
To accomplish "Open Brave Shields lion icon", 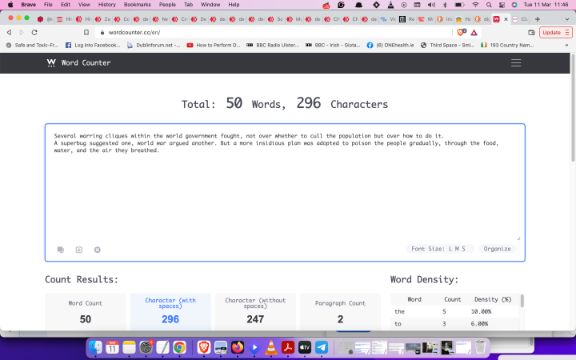I will point(461,32).
